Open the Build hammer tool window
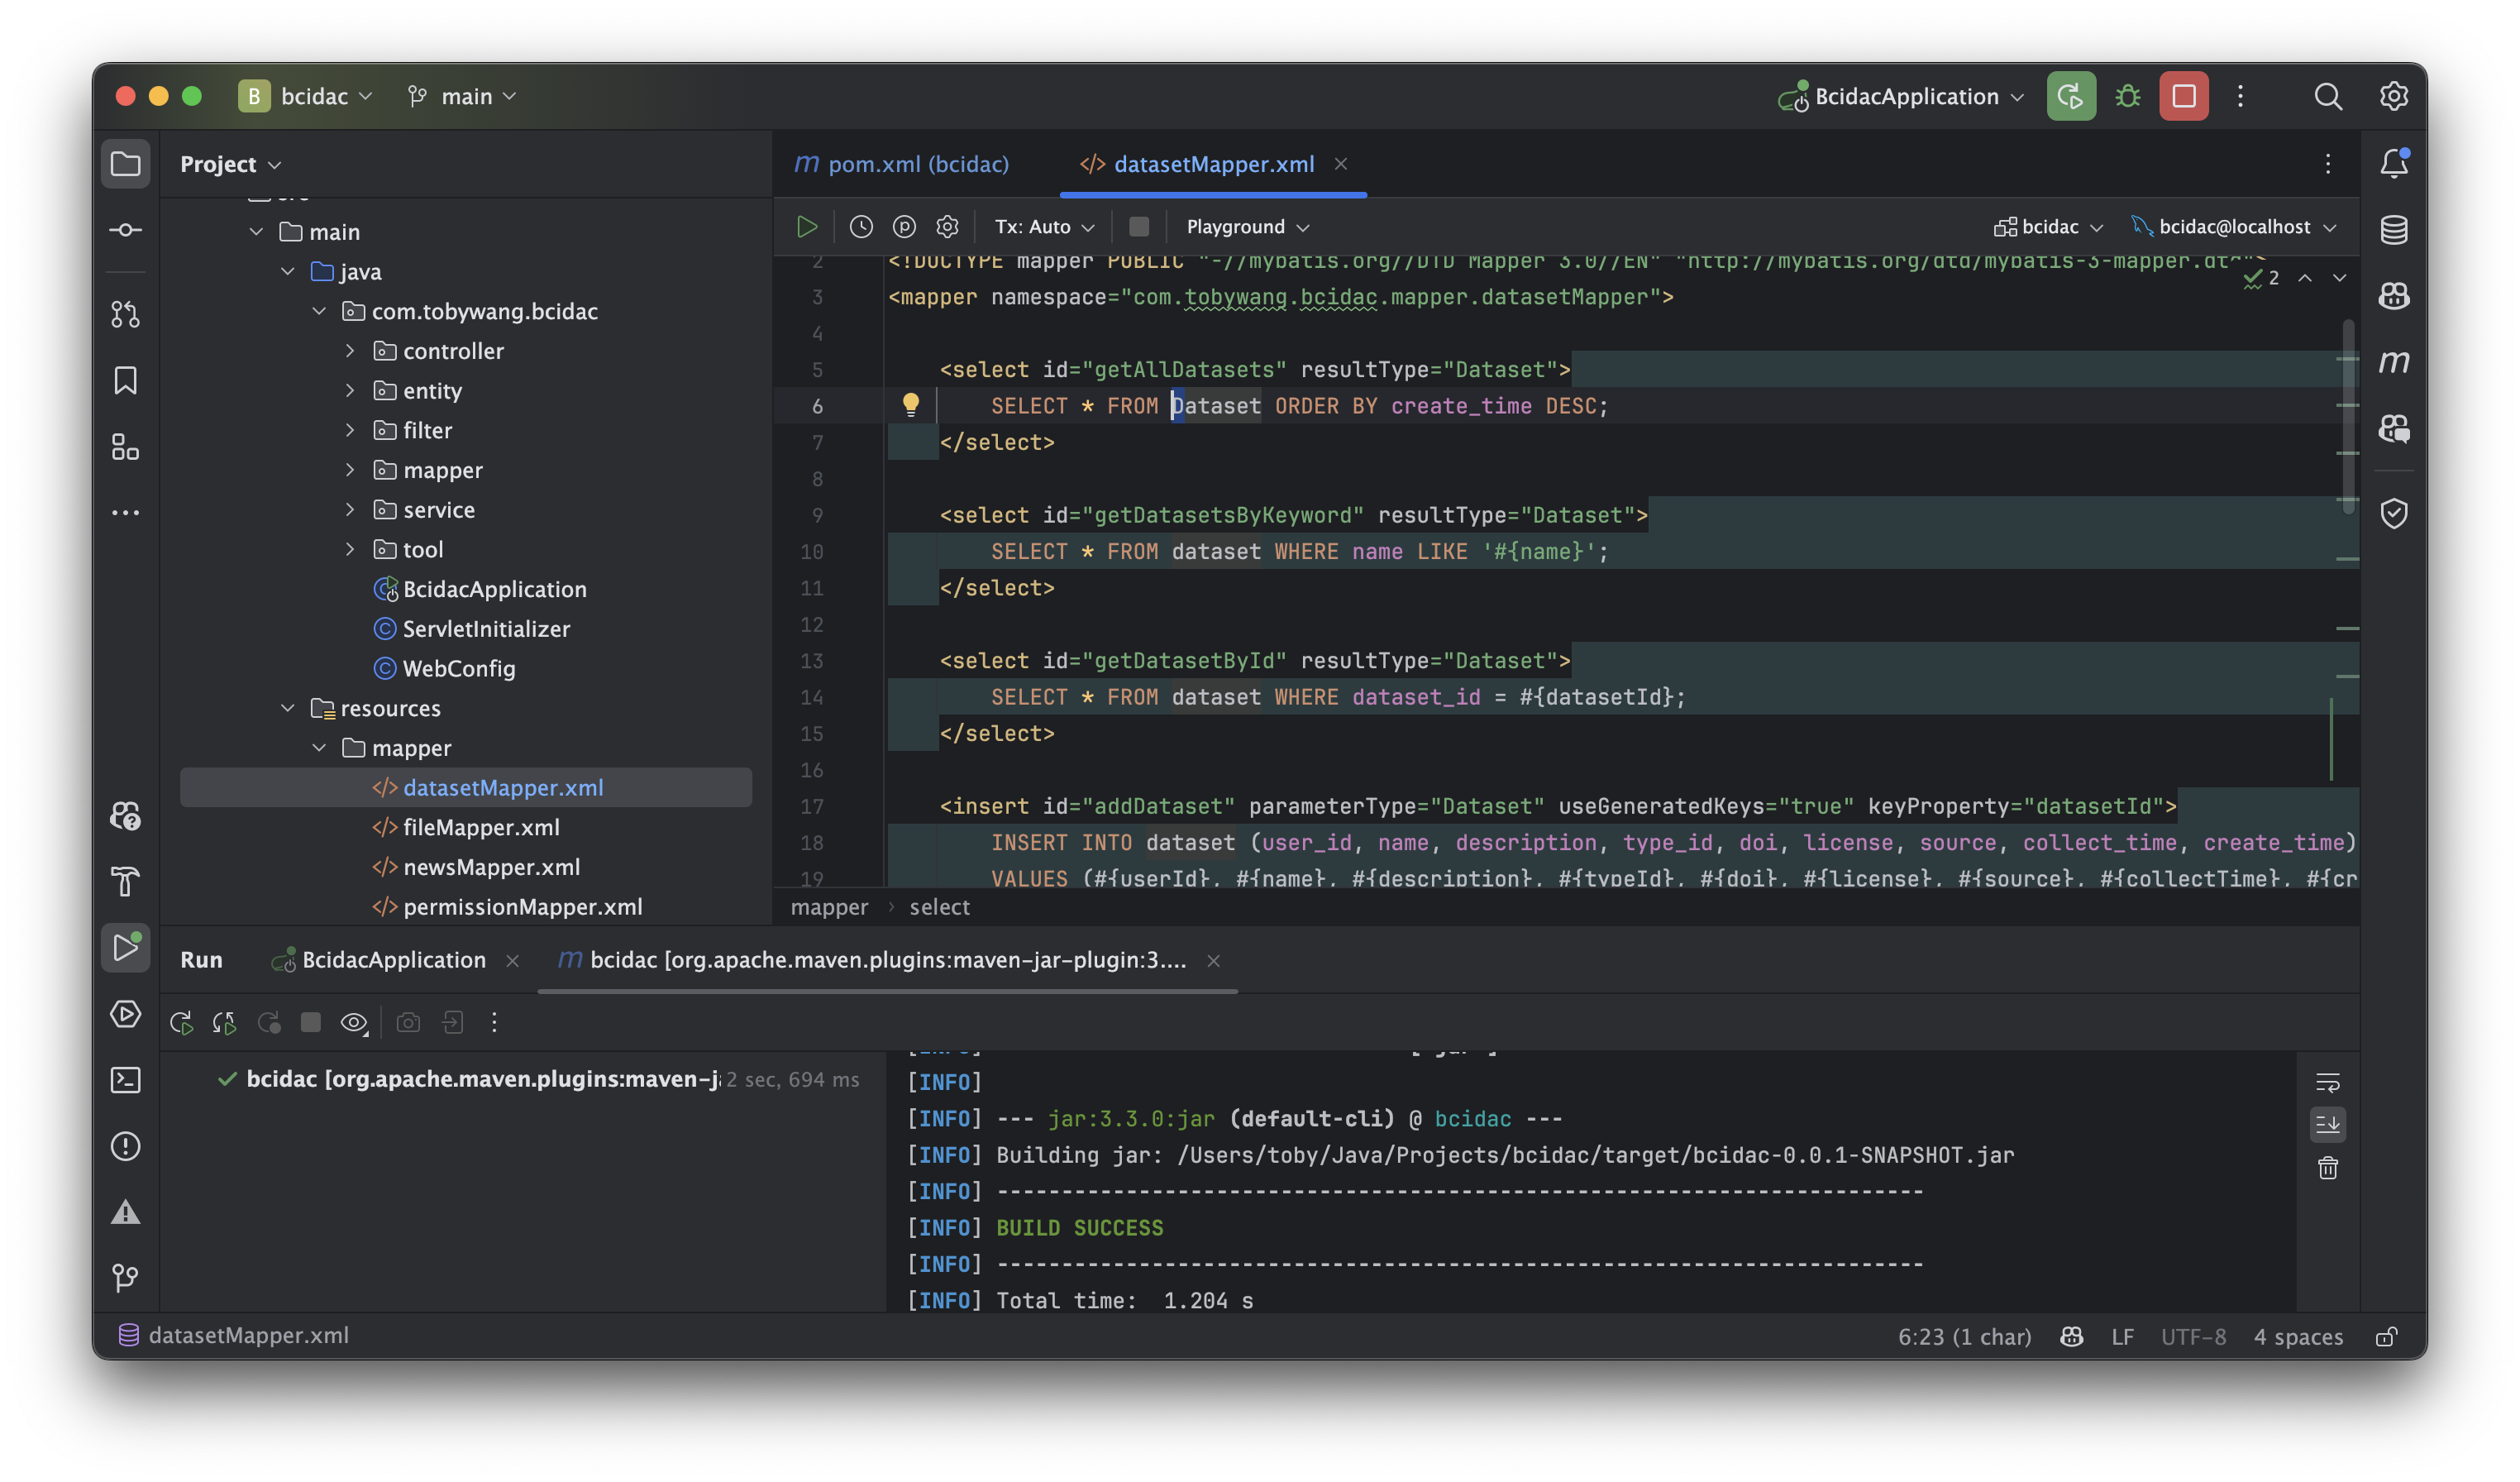2520x1482 pixels. click(x=125, y=882)
